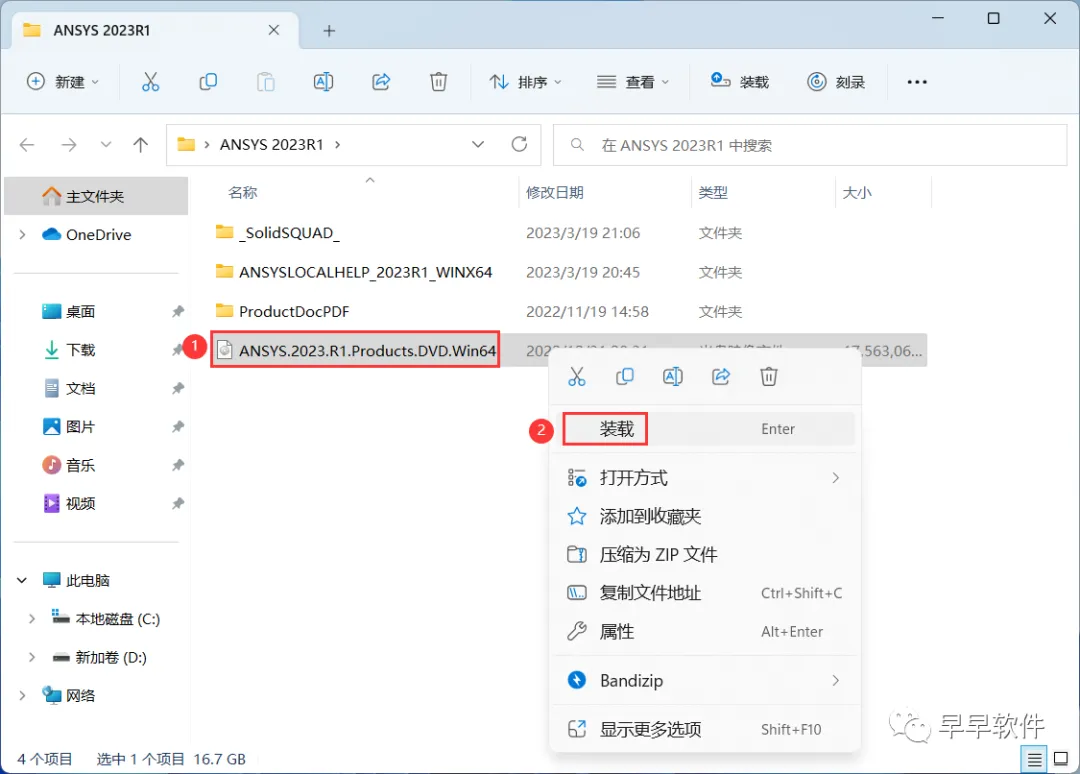Expand 本地磁盘 (C:) tree node
This screenshot has height=774, width=1080.
[x=32, y=619]
